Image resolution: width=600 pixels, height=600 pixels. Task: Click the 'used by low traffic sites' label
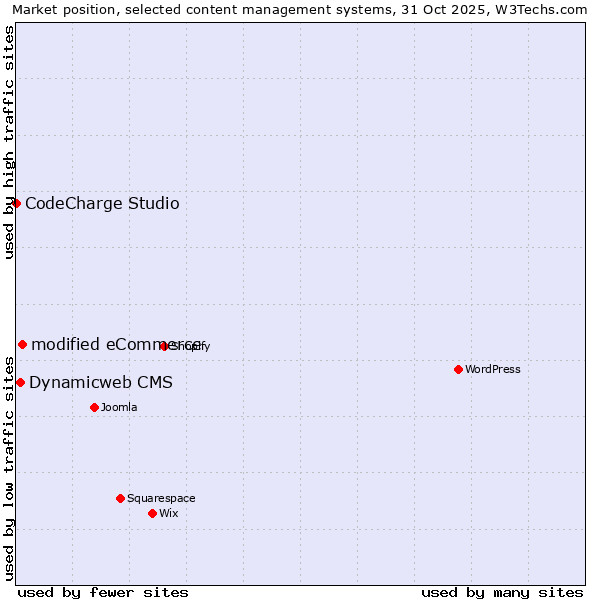pyautogui.click(x=9, y=468)
